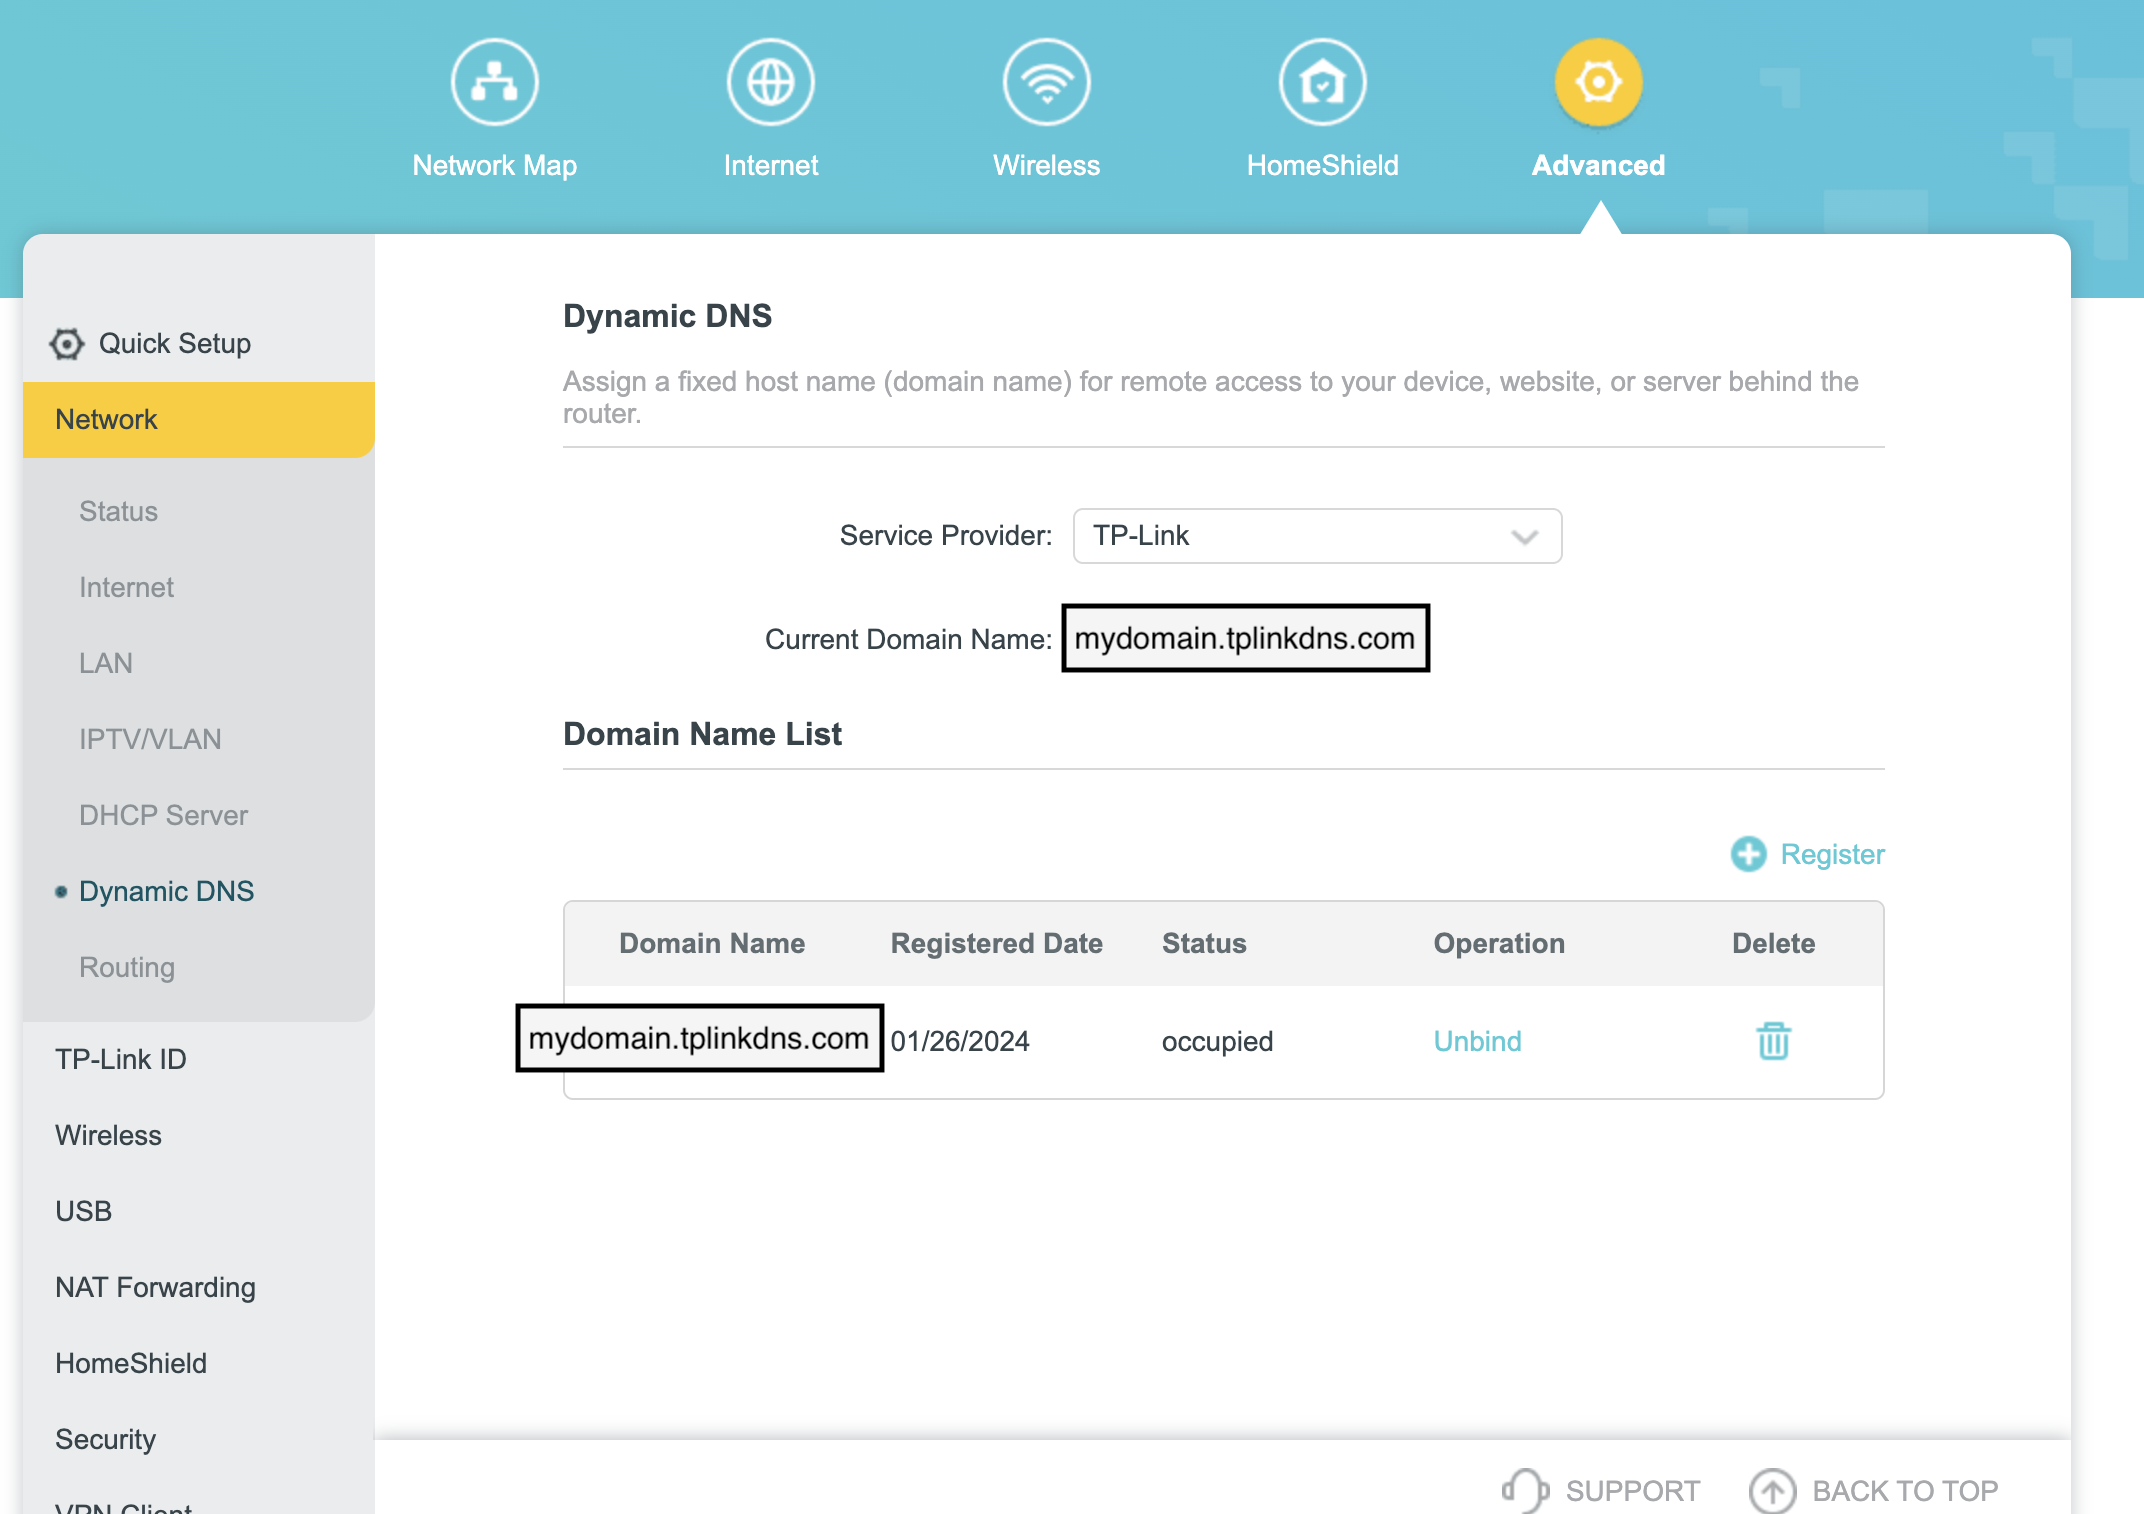Select IPTV/VLAN in the sidebar
Image resolution: width=2144 pixels, height=1514 pixels.
coord(150,739)
